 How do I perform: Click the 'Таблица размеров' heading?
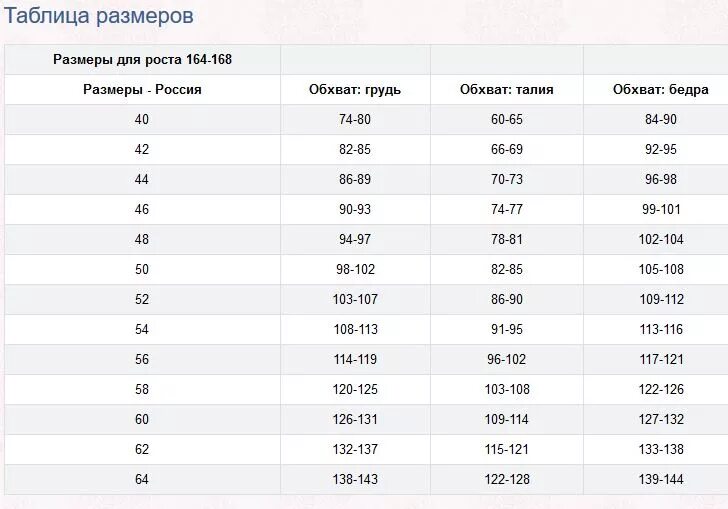(x=98, y=16)
